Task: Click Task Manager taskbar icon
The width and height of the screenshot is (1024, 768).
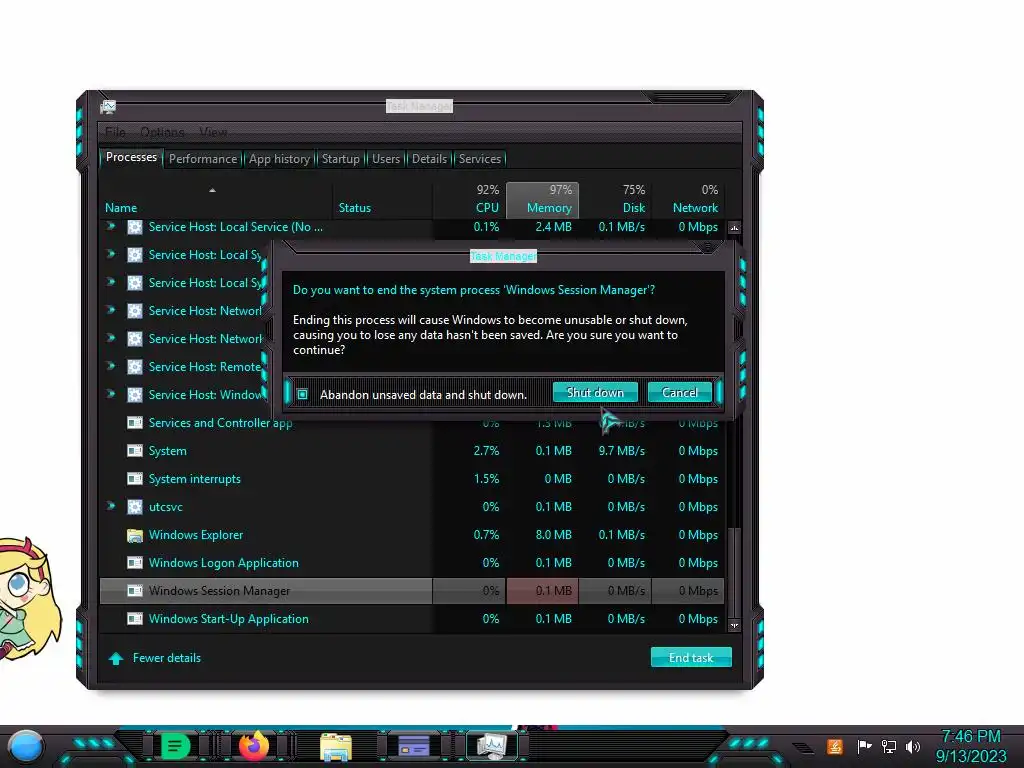Action: (x=492, y=745)
